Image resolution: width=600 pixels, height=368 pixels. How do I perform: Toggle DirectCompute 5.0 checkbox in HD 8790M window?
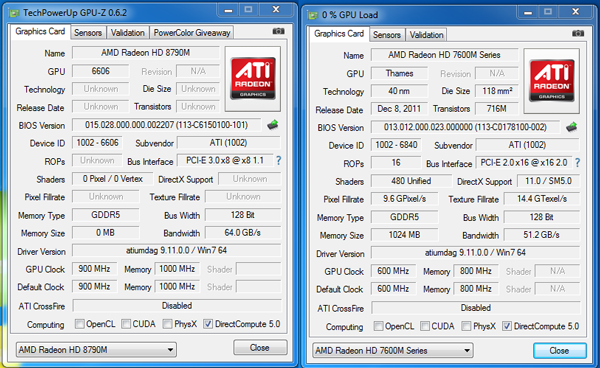tap(208, 324)
